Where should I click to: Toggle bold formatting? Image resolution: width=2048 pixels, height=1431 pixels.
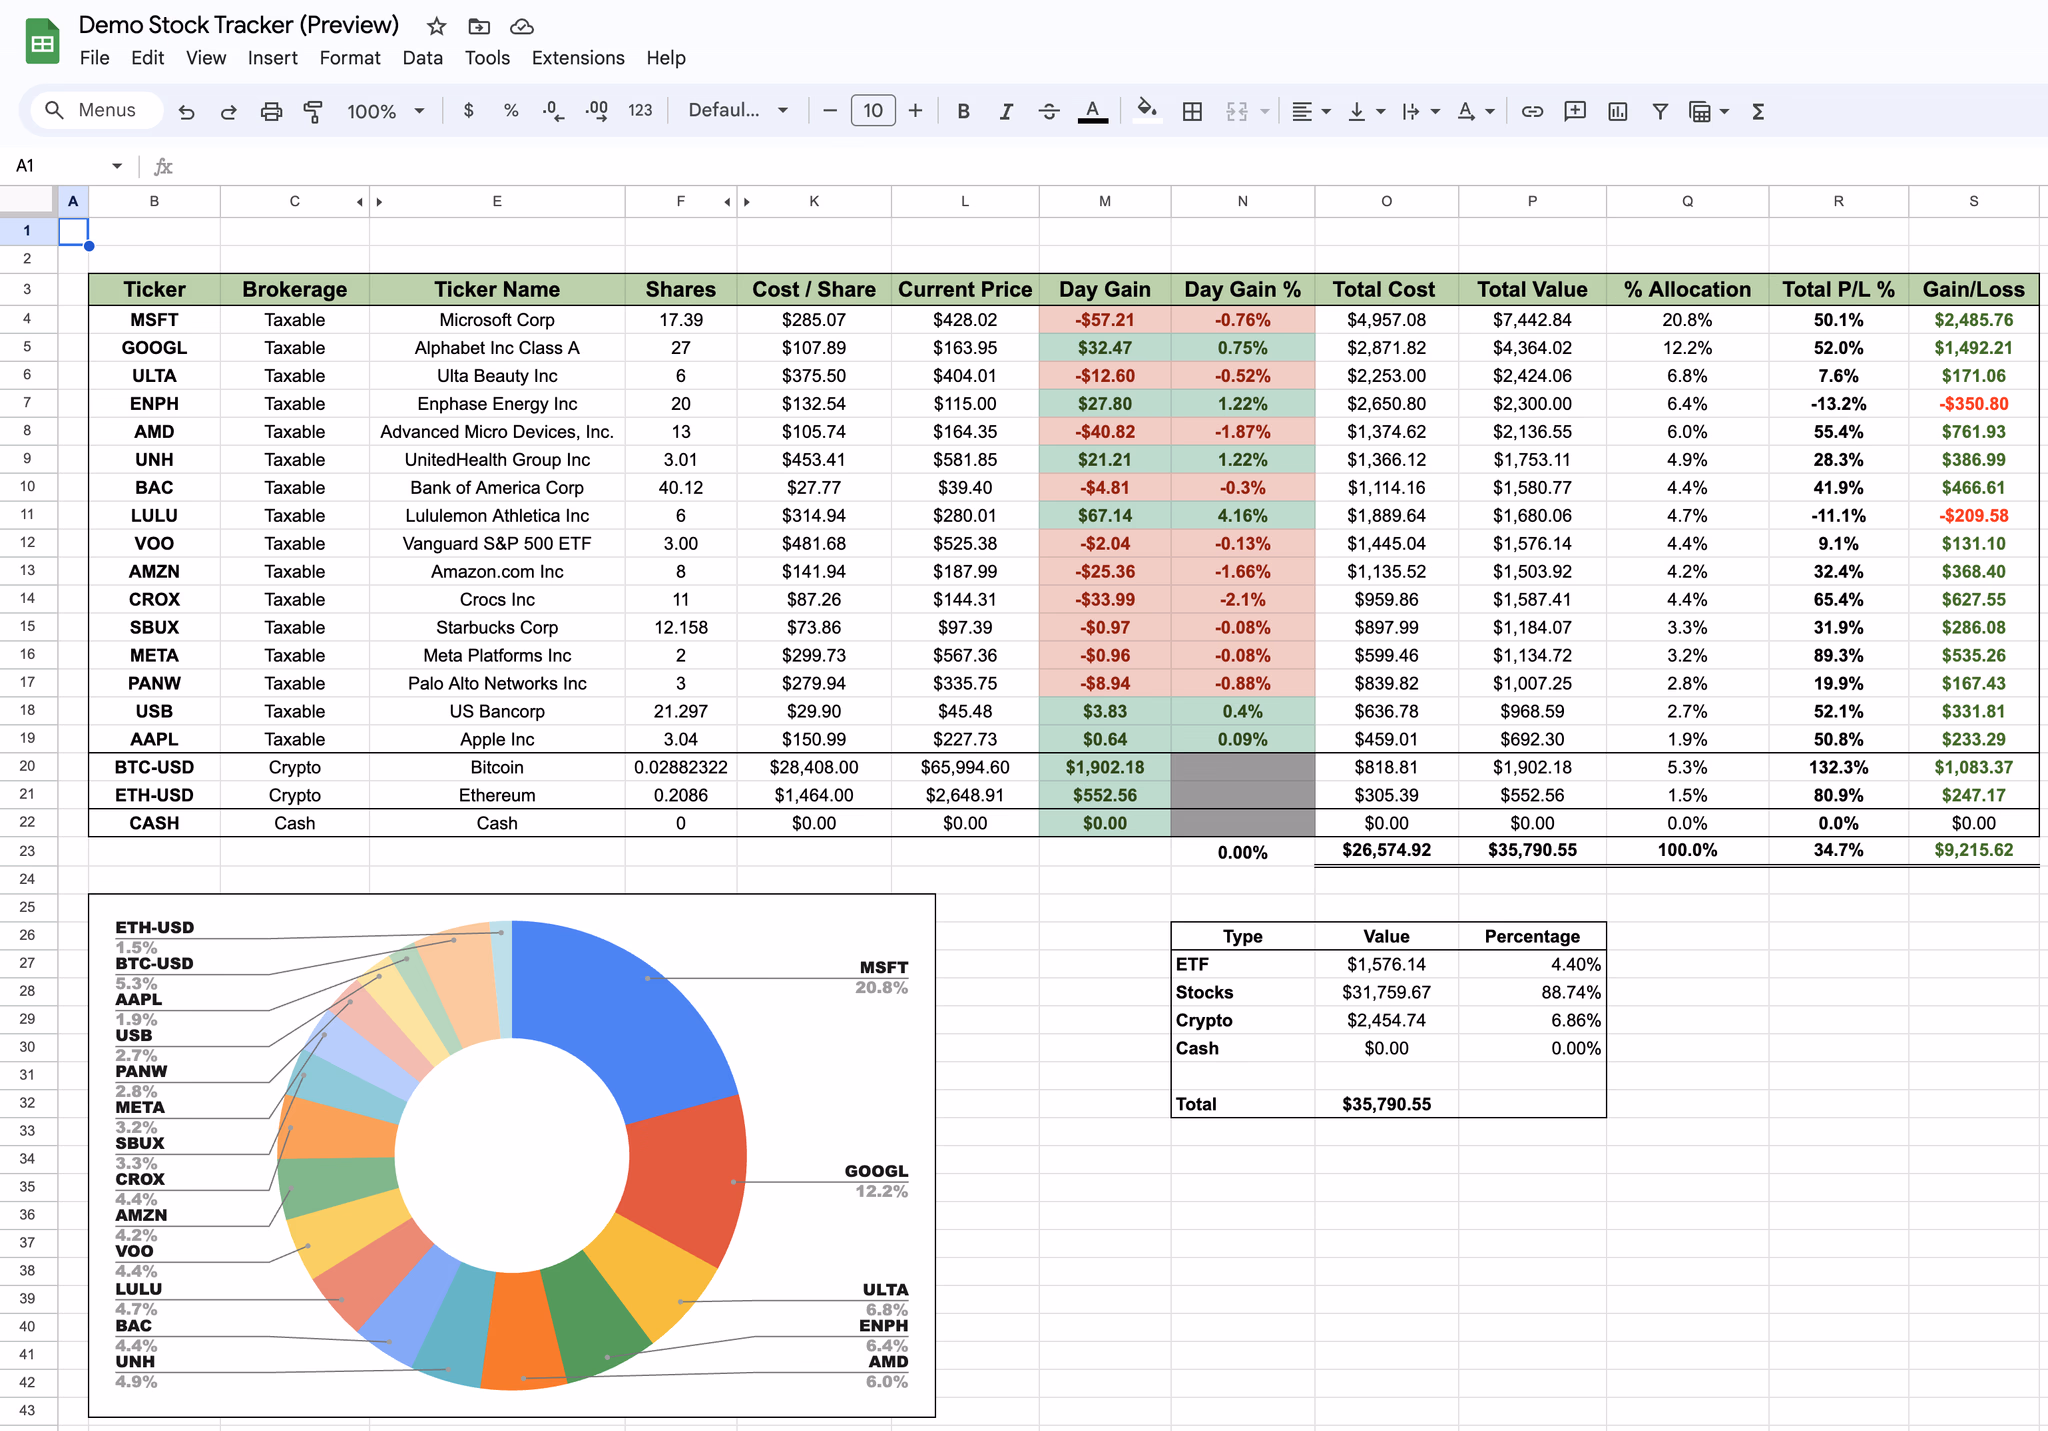point(963,111)
